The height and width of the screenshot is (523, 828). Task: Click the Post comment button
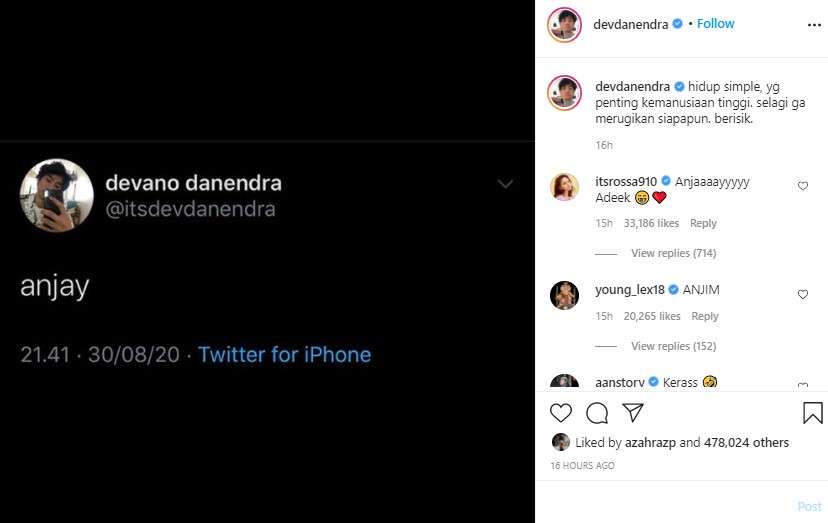pyautogui.click(x=809, y=507)
